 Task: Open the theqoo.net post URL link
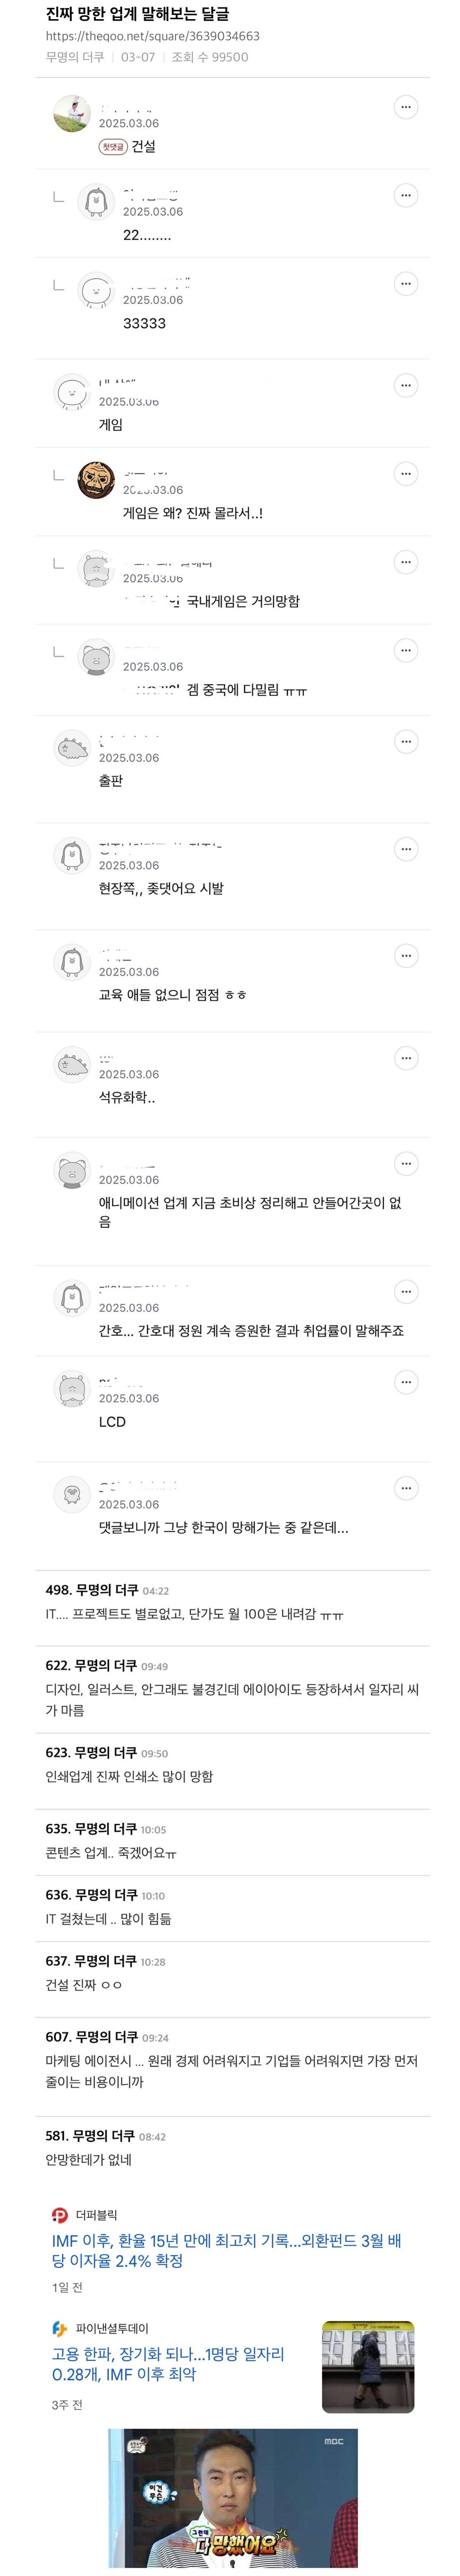coord(152,36)
